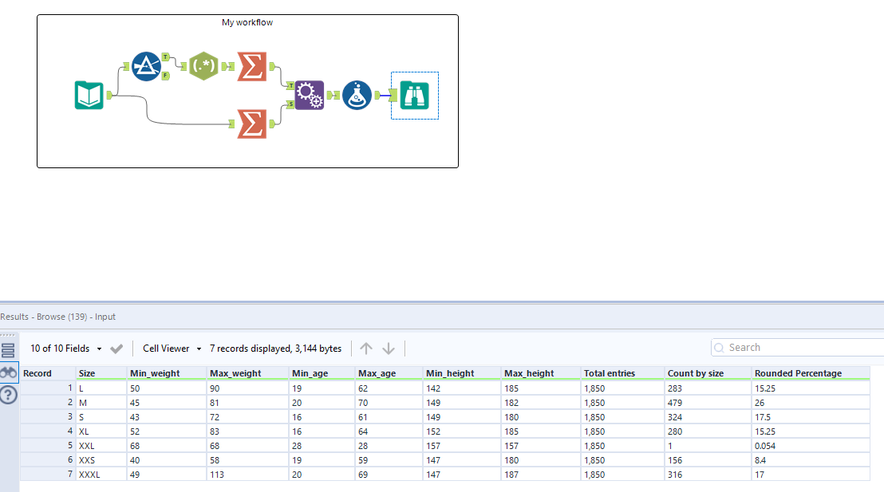Viewport: 884px width, 492px height.
Task: Click the '7 records displayed' status text
Action: coord(276,349)
